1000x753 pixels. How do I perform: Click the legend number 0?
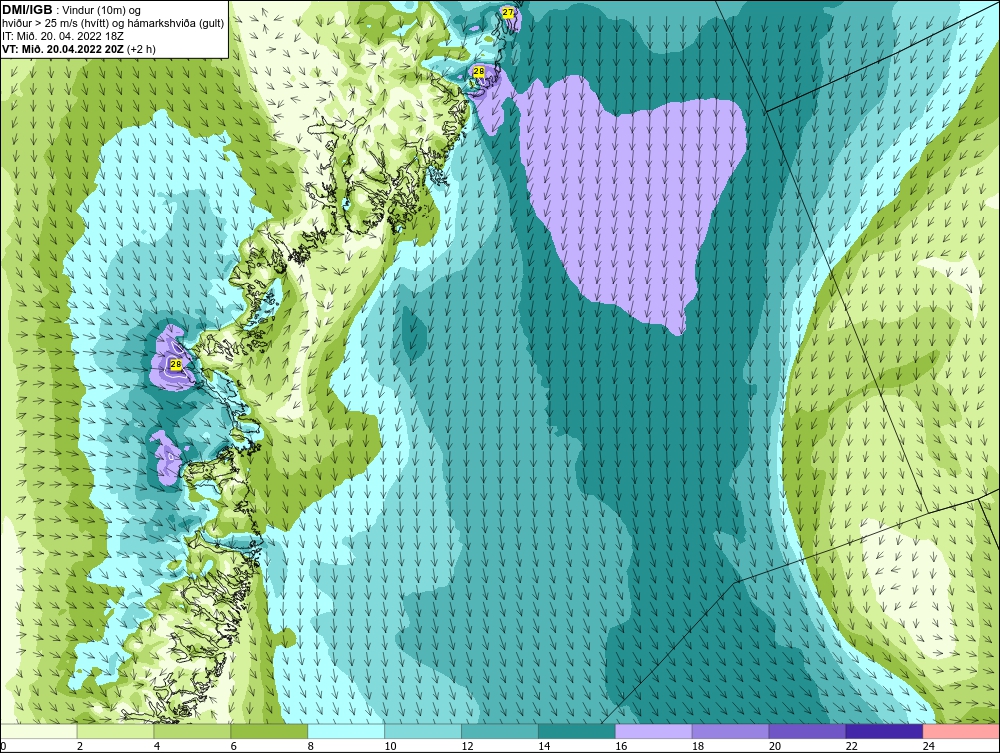pos(3,746)
